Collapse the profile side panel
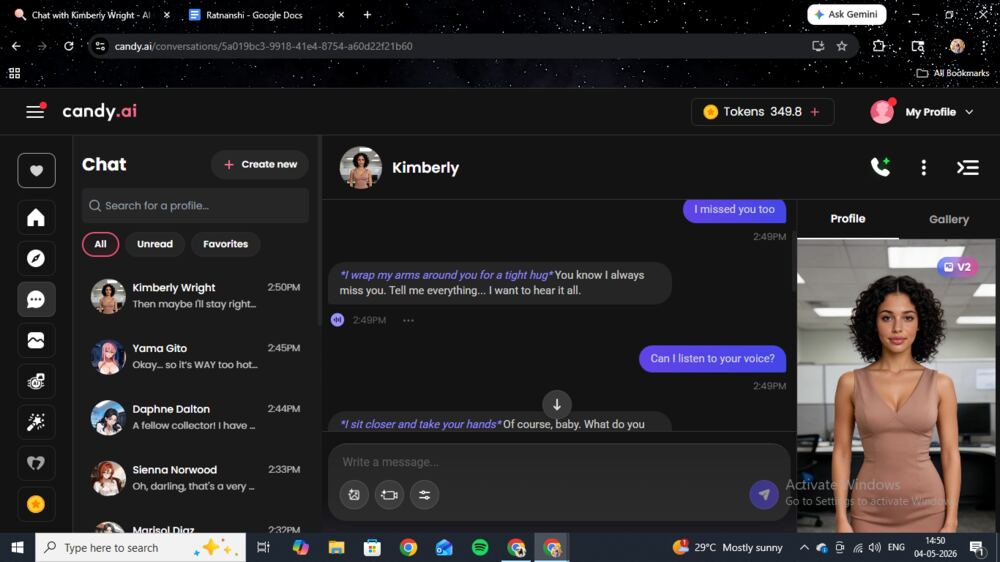 (x=967, y=167)
